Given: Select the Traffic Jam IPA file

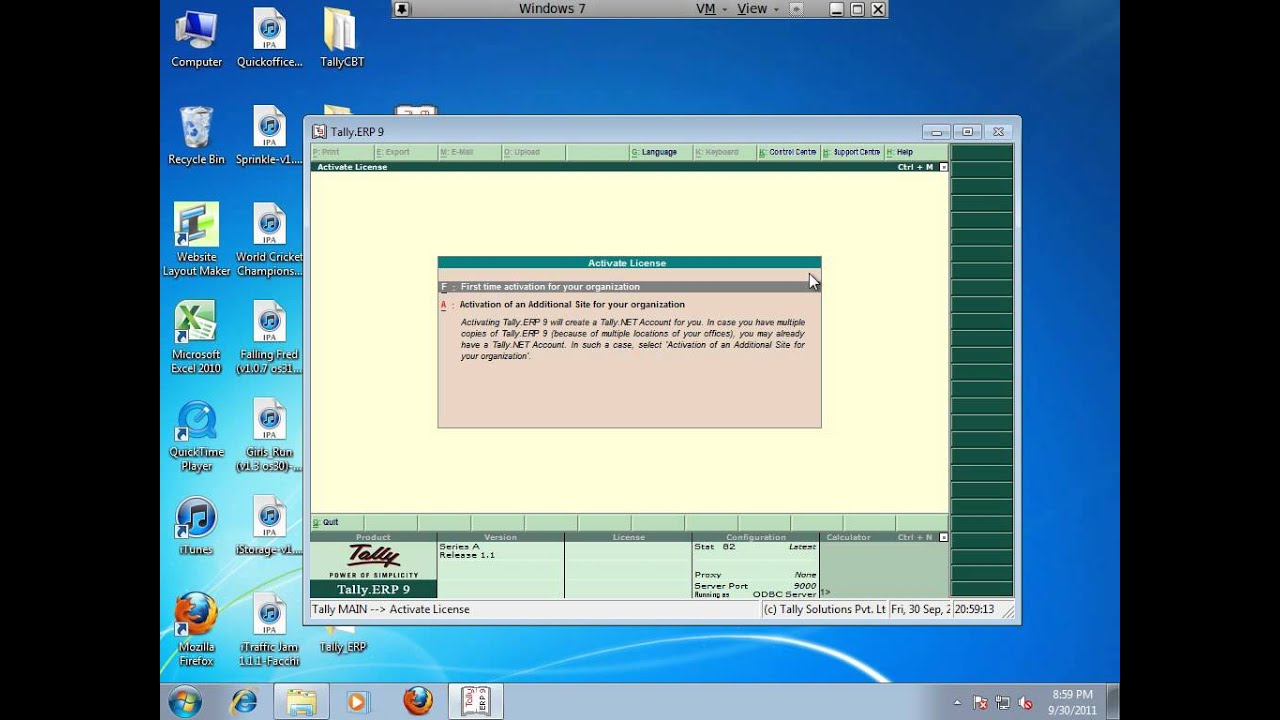Looking at the screenshot, I should coord(269,630).
